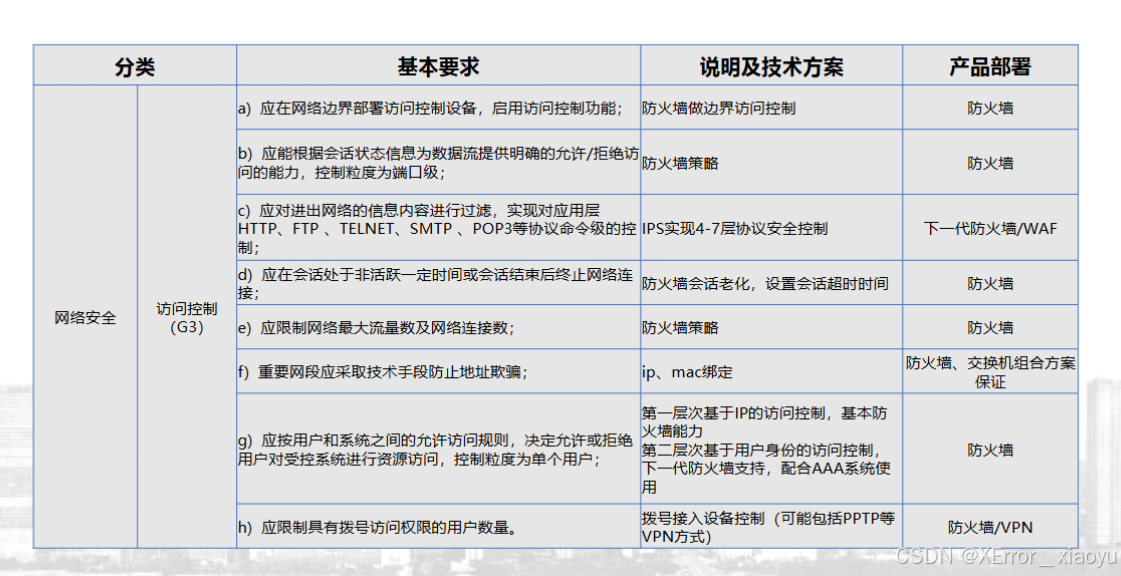This screenshot has height=576, width=1121.
Task: Select the 防火墙策略 cell in row b
Action: click(x=771, y=162)
